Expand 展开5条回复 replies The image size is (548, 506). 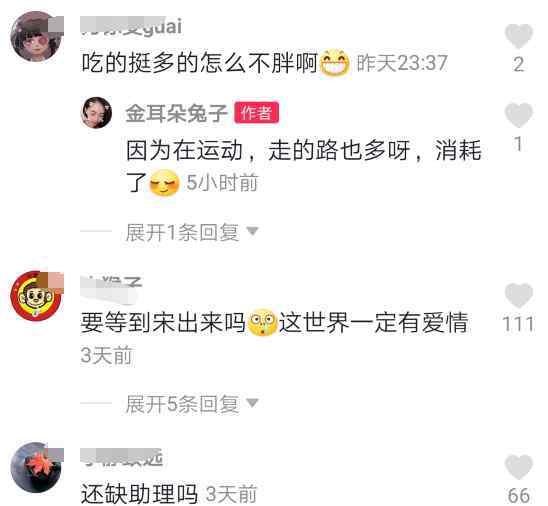point(182,404)
